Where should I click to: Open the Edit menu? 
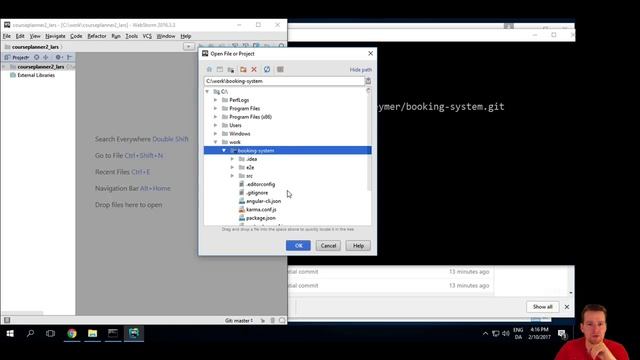click(x=20, y=36)
